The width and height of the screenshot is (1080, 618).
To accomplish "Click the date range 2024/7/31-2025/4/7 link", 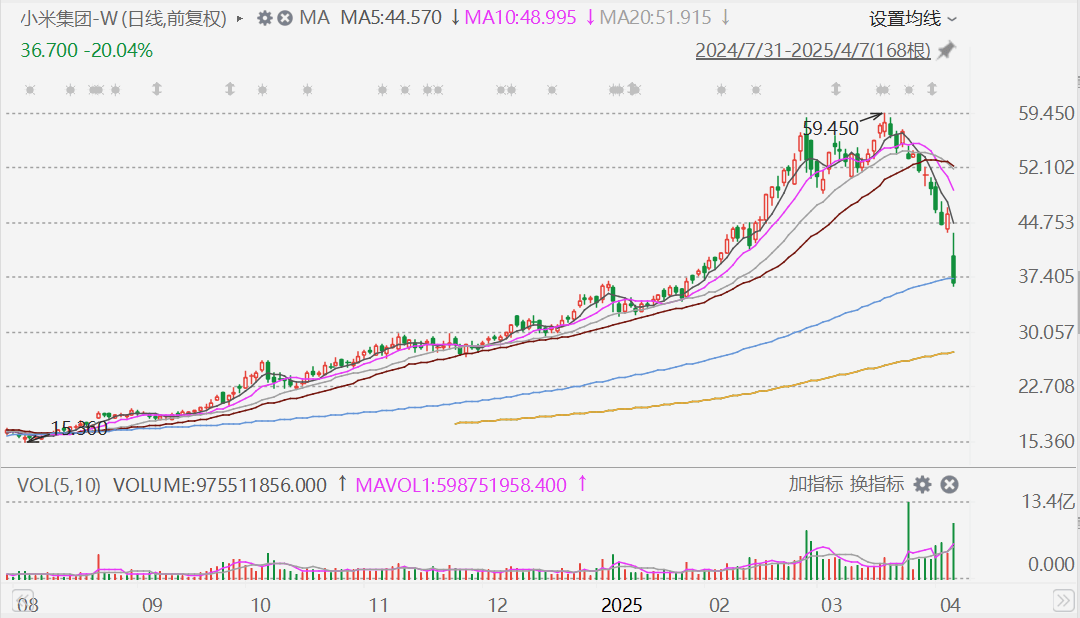I will [x=813, y=51].
